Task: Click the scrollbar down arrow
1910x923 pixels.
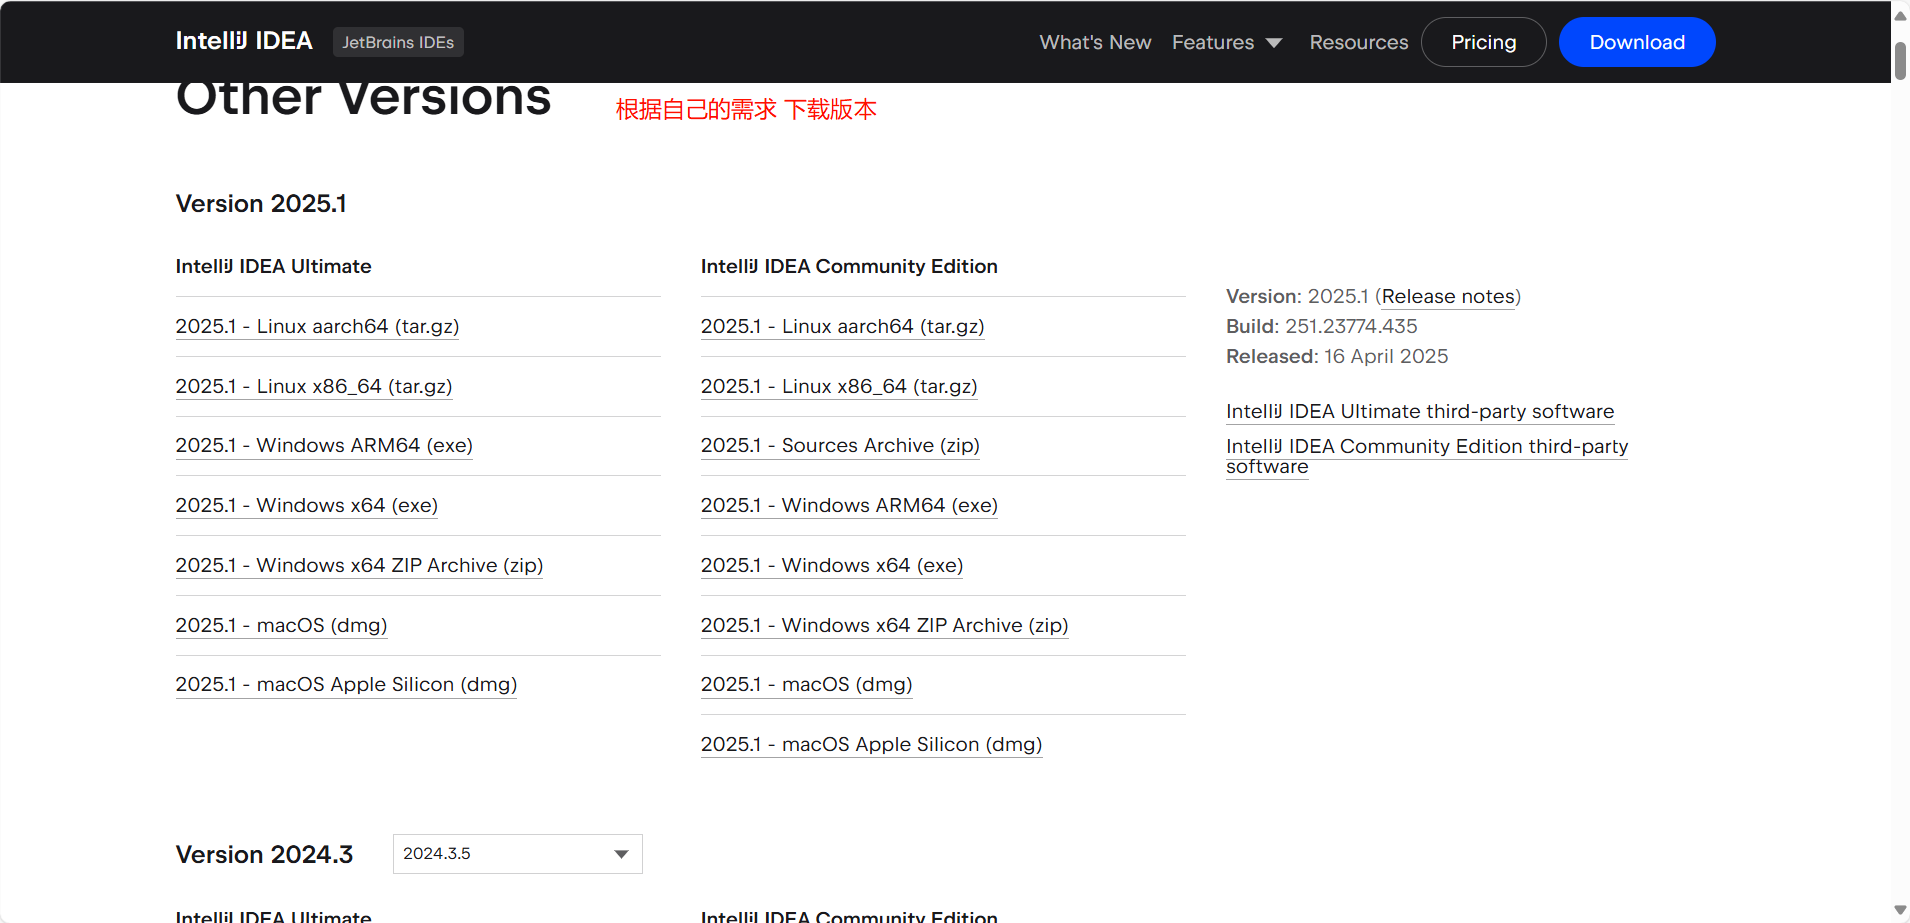Action: tap(1900, 911)
